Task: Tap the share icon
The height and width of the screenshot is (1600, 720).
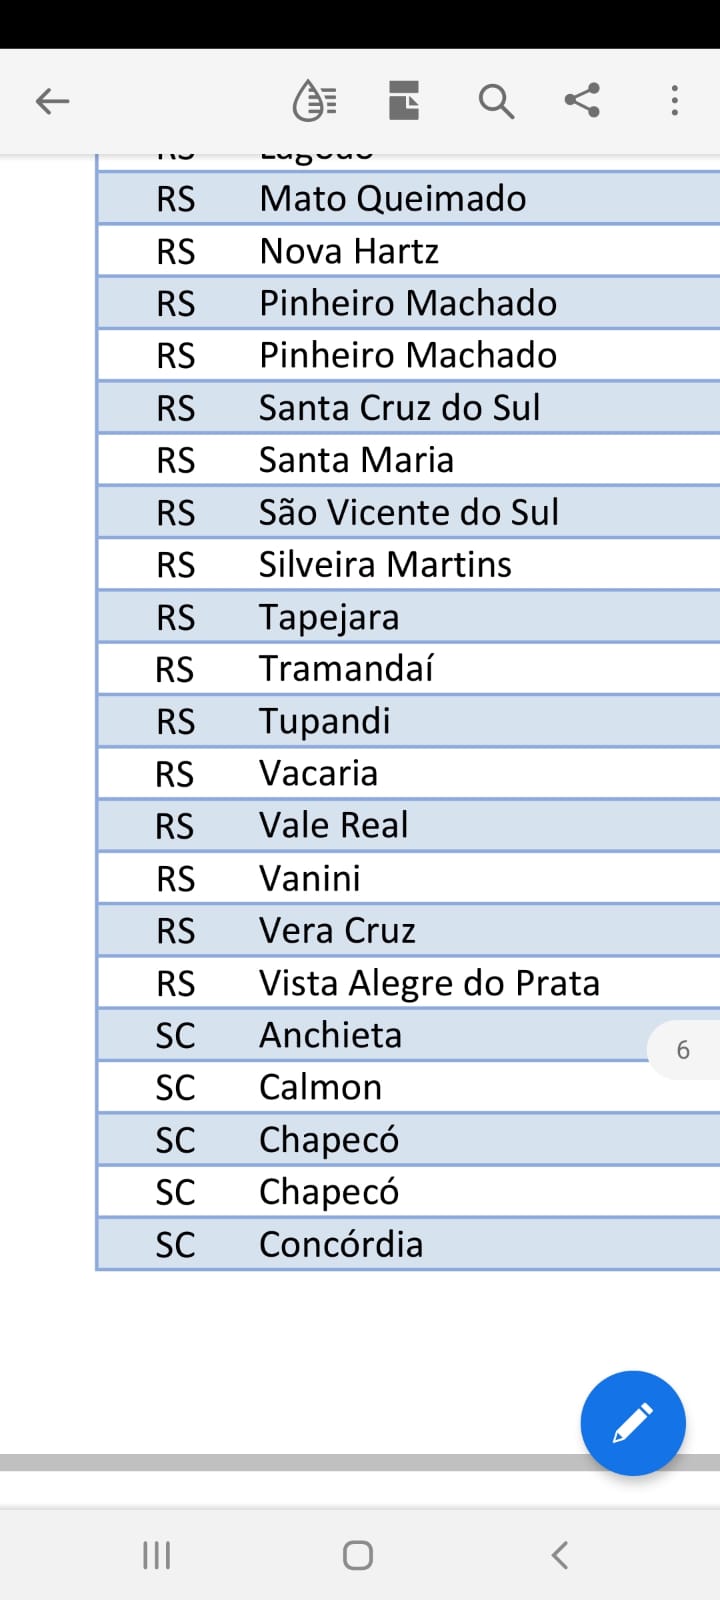Action: [x=582, y=101]
